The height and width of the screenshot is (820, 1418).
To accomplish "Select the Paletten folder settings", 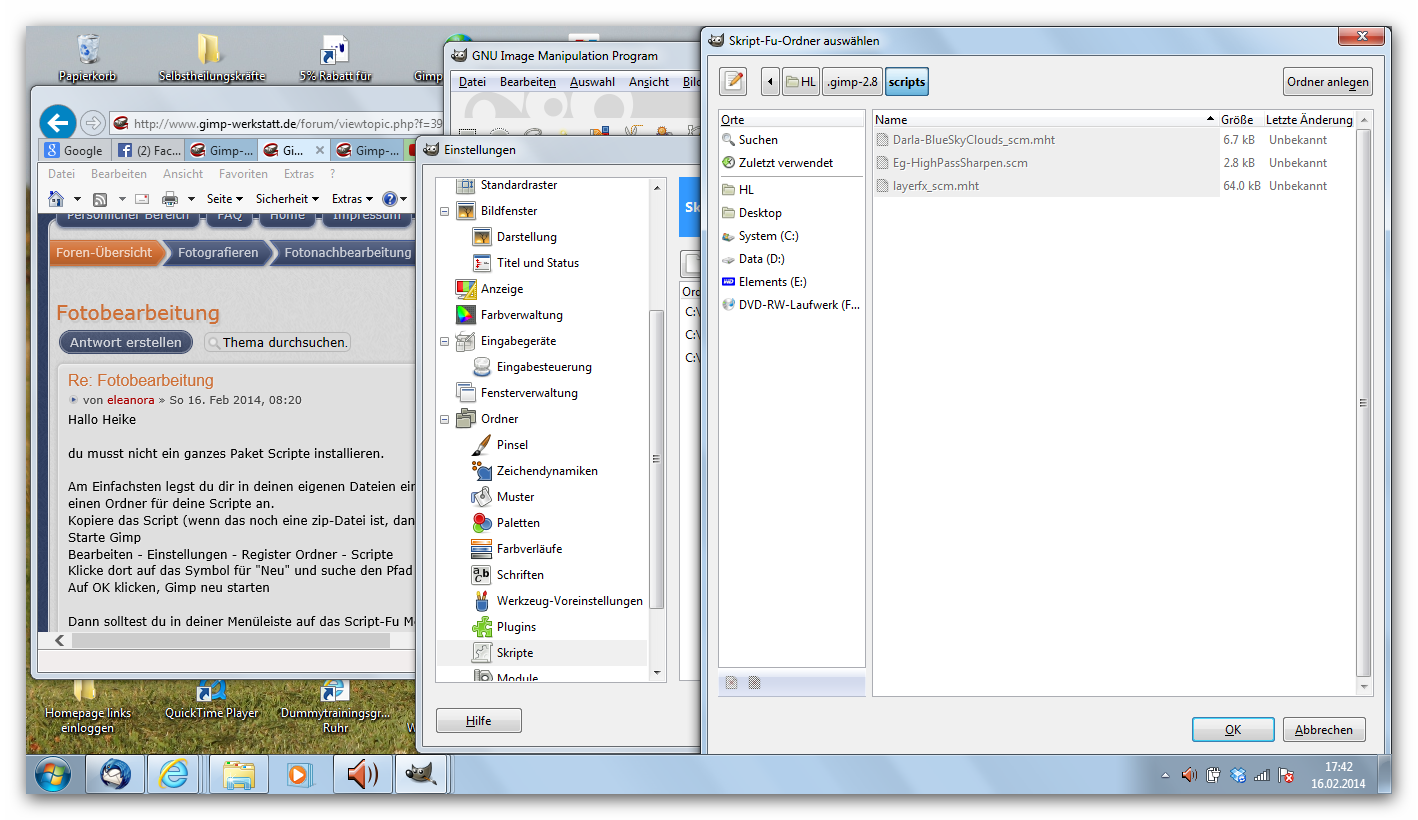I will coord(518,523).
